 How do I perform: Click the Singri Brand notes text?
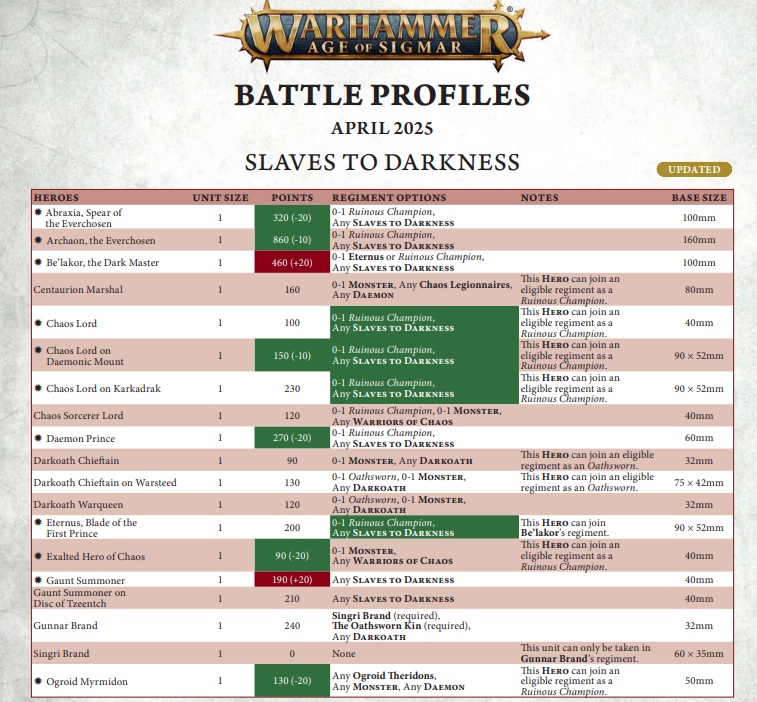point(585,653)
